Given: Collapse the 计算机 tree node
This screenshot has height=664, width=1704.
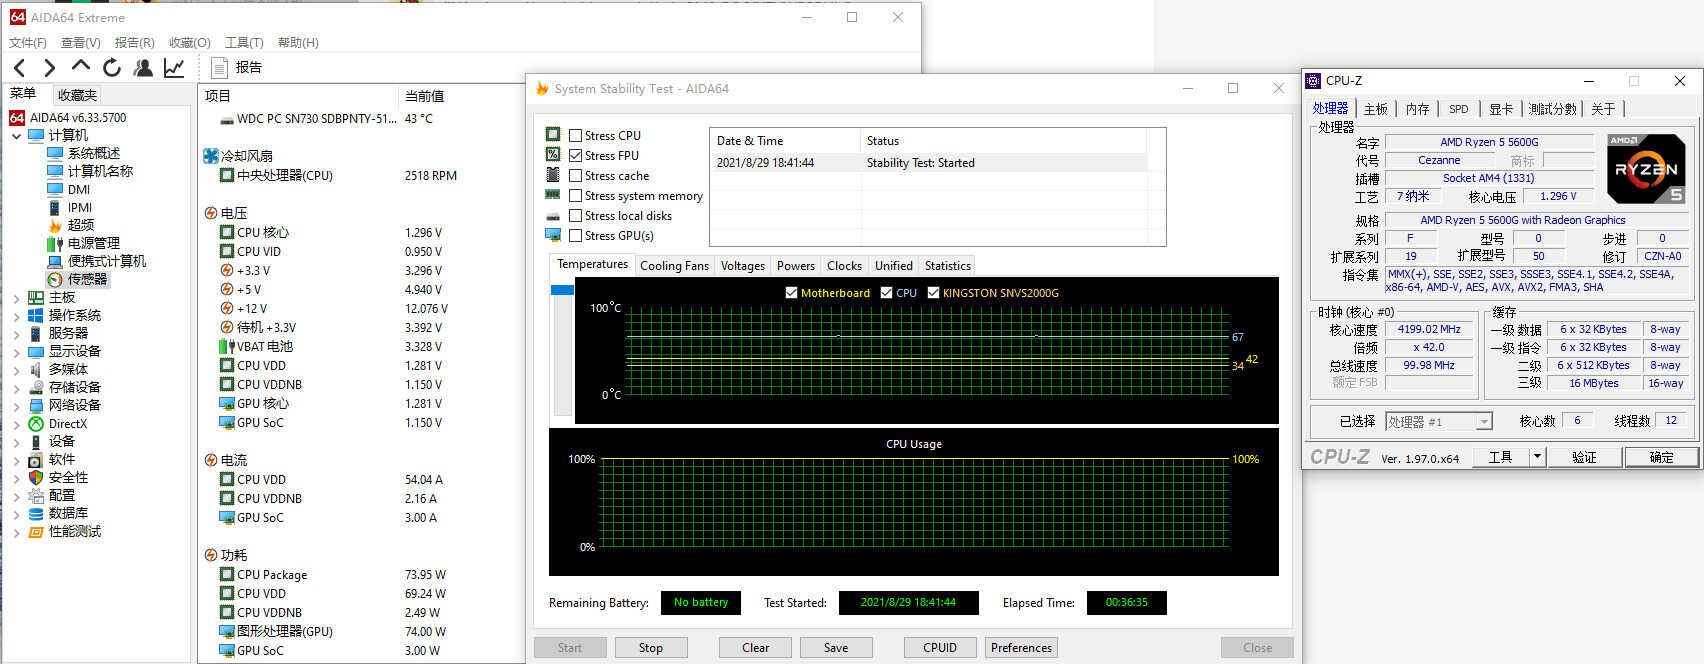Looking at the screenshot, I should tap(16, 135).
